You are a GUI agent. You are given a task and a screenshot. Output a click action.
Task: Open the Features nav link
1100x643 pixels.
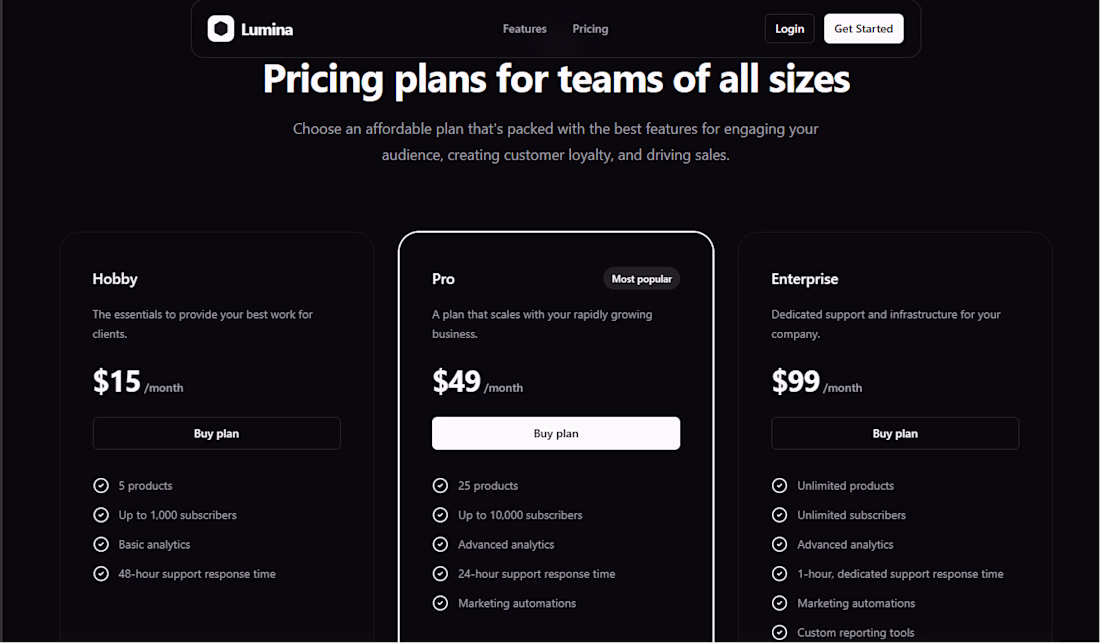pyautogui.click(x=525, y=29)
